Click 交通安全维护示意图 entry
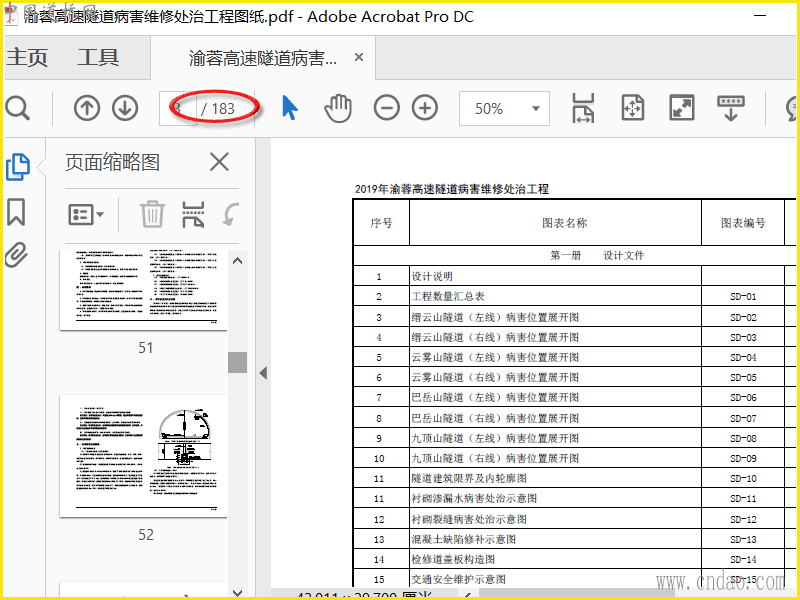This screenshot has width=800, height=600. point(458,579)
